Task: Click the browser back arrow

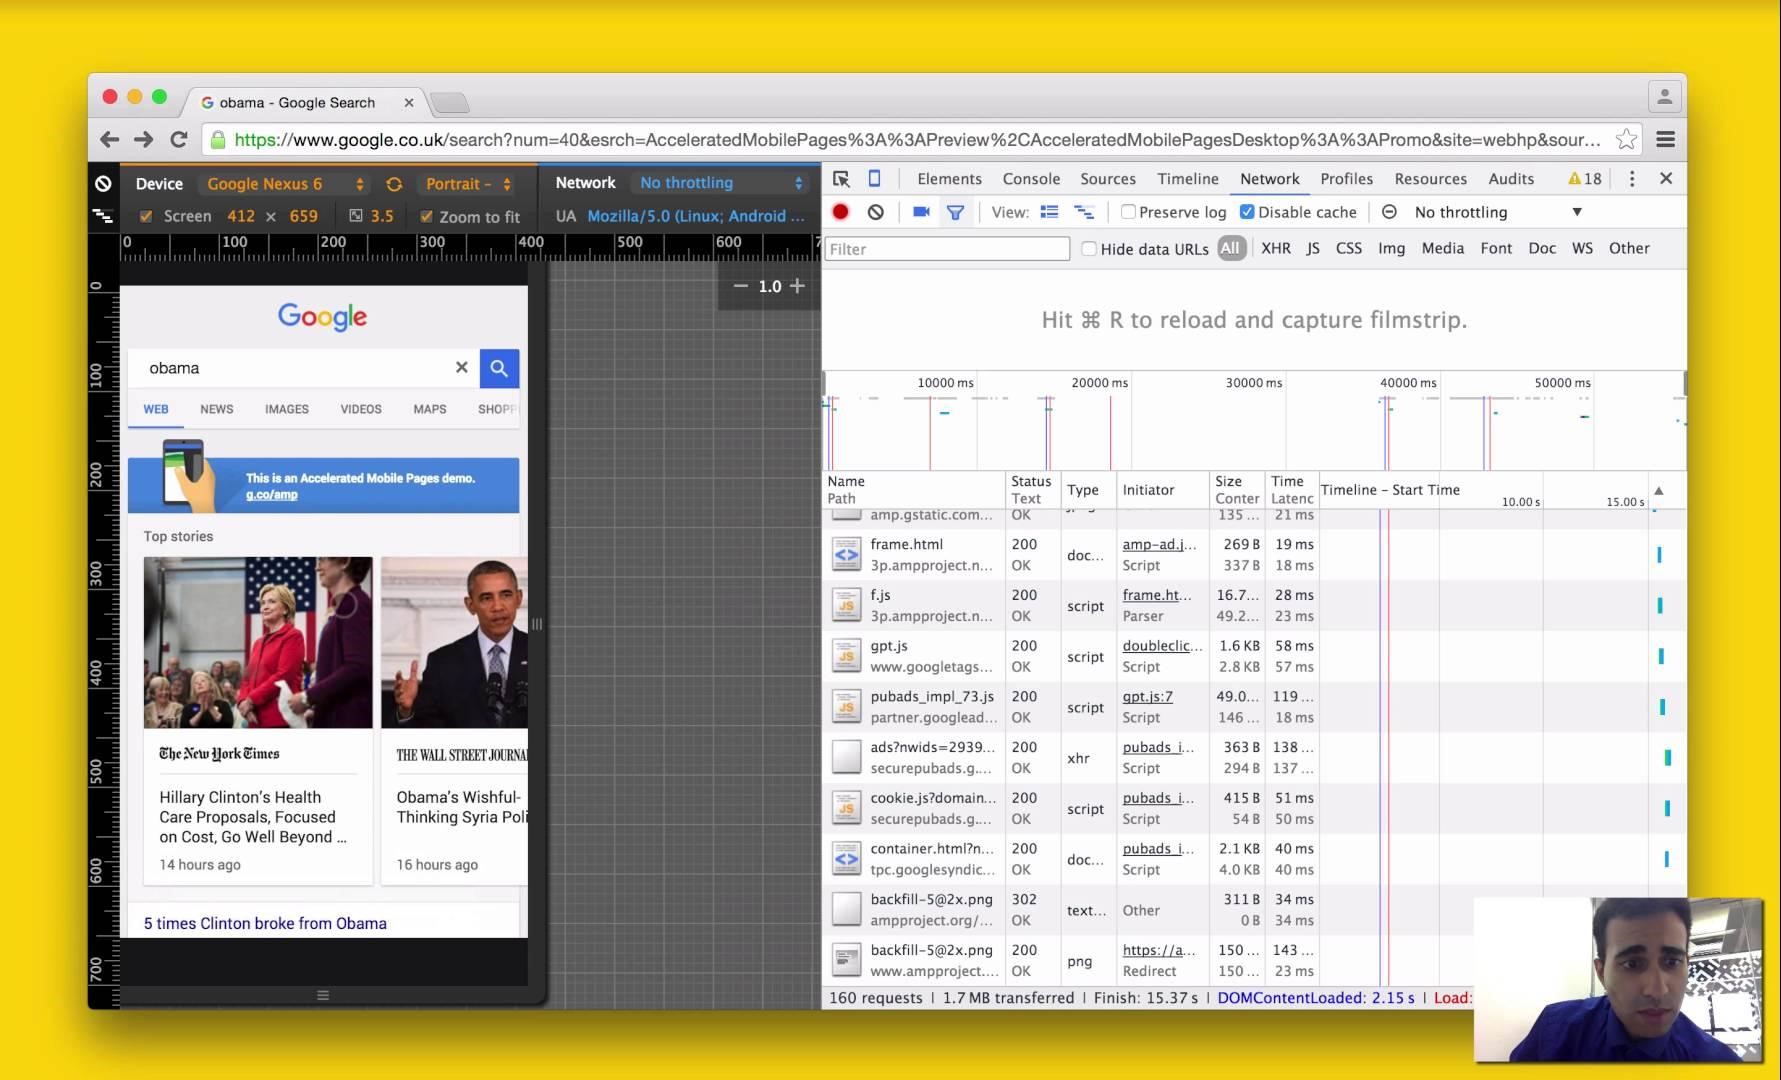Action: coord(110,140)
